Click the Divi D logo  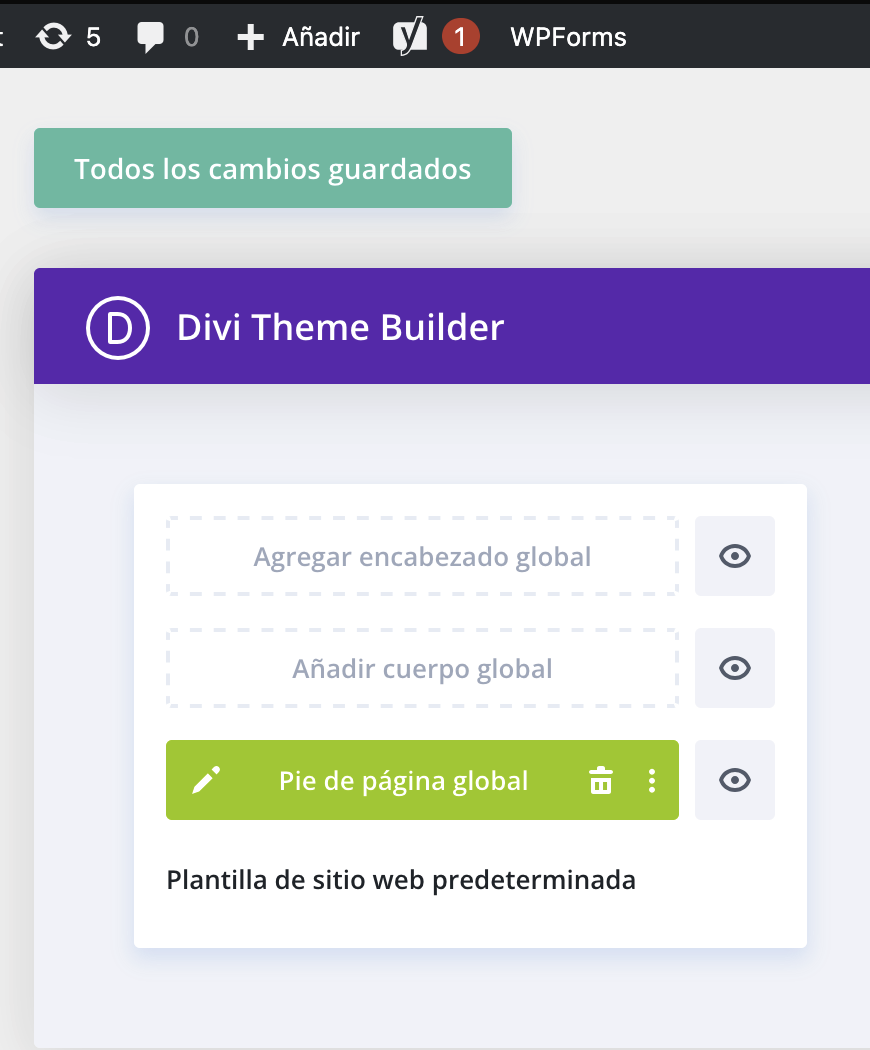click(x=118, y=327)
